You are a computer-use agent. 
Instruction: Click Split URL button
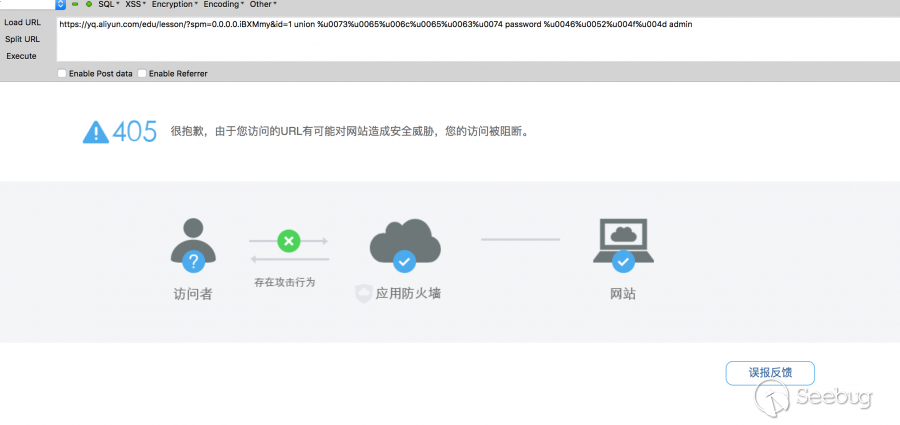click(22, 39)
